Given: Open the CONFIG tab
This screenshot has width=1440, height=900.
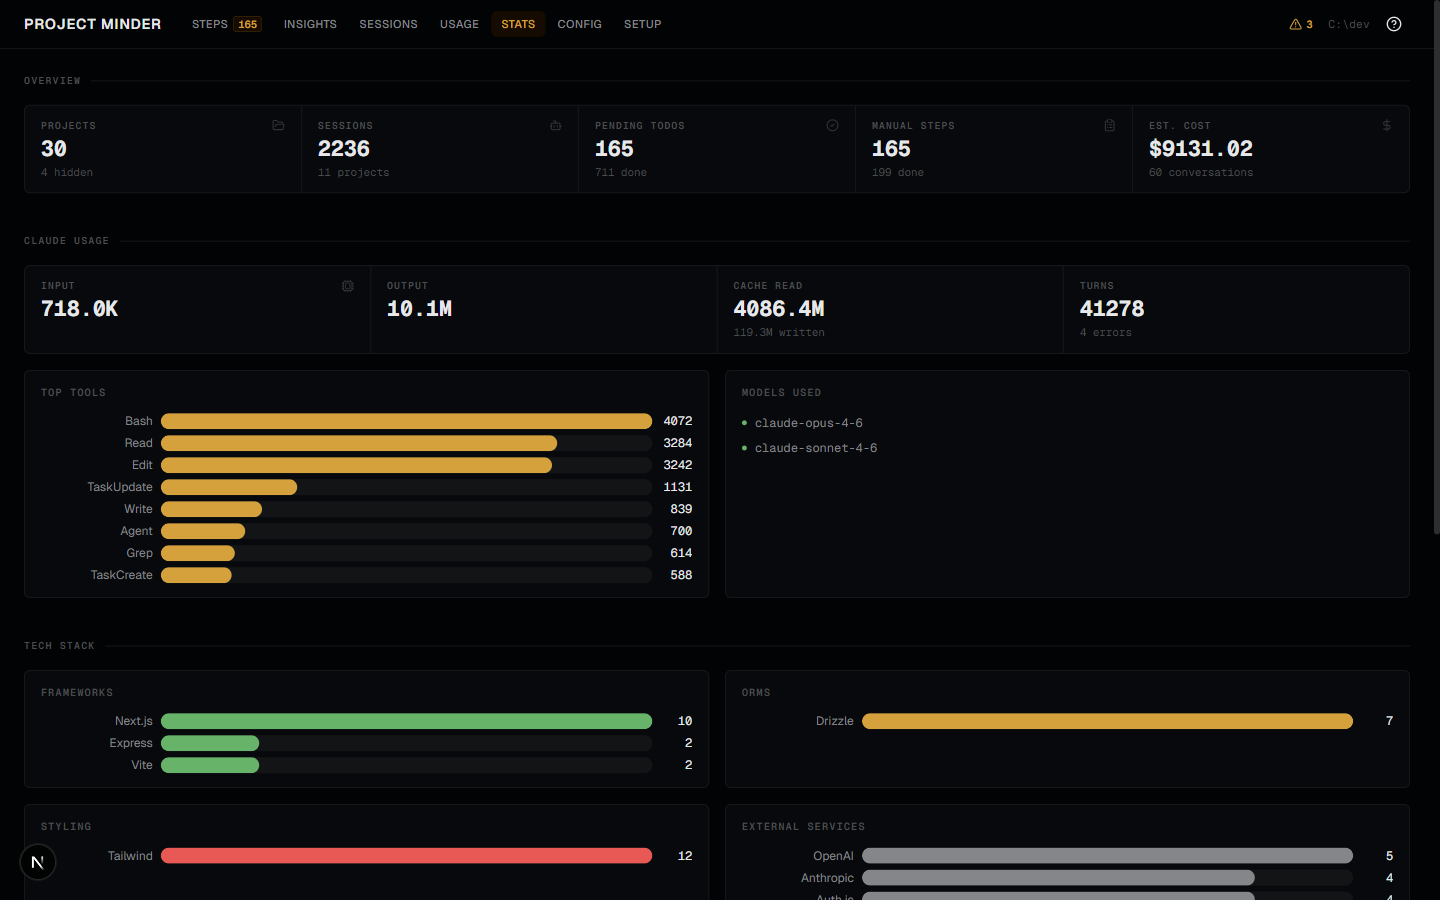Looking at the screenshot, I should click(x=579, y=23).
